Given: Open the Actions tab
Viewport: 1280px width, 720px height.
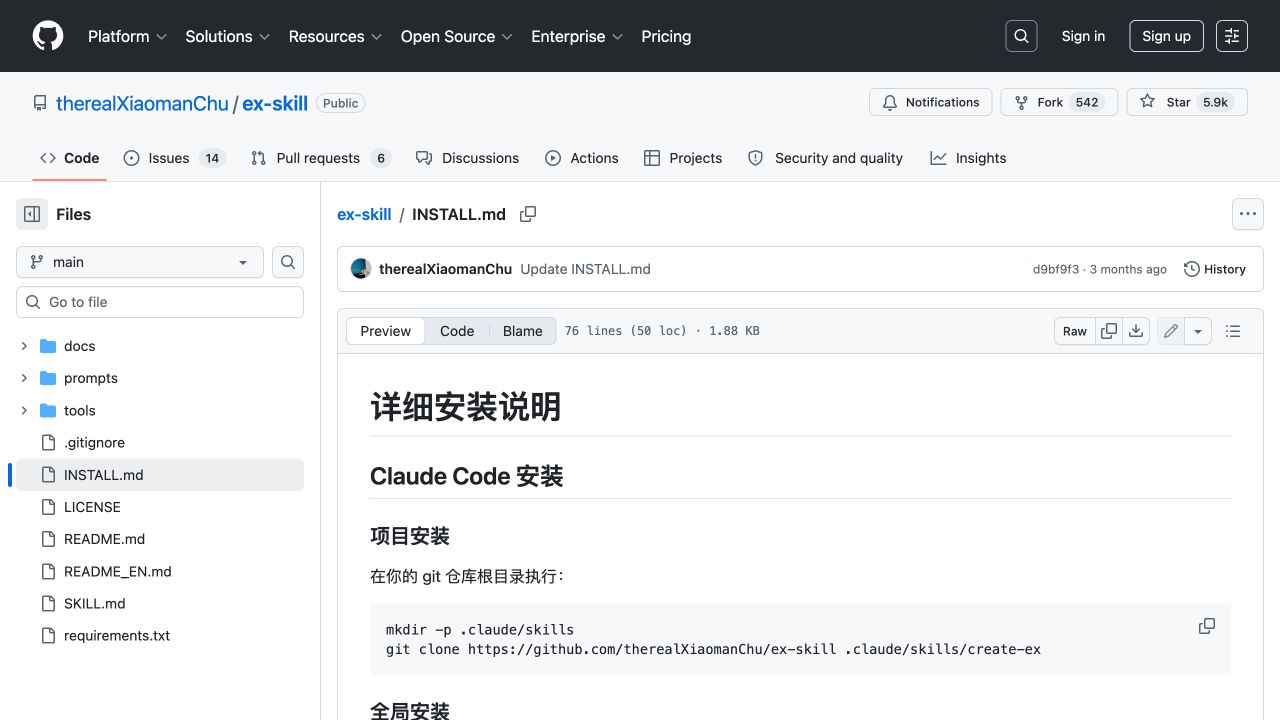Looking at the screenshot, I should pos(581,158).
